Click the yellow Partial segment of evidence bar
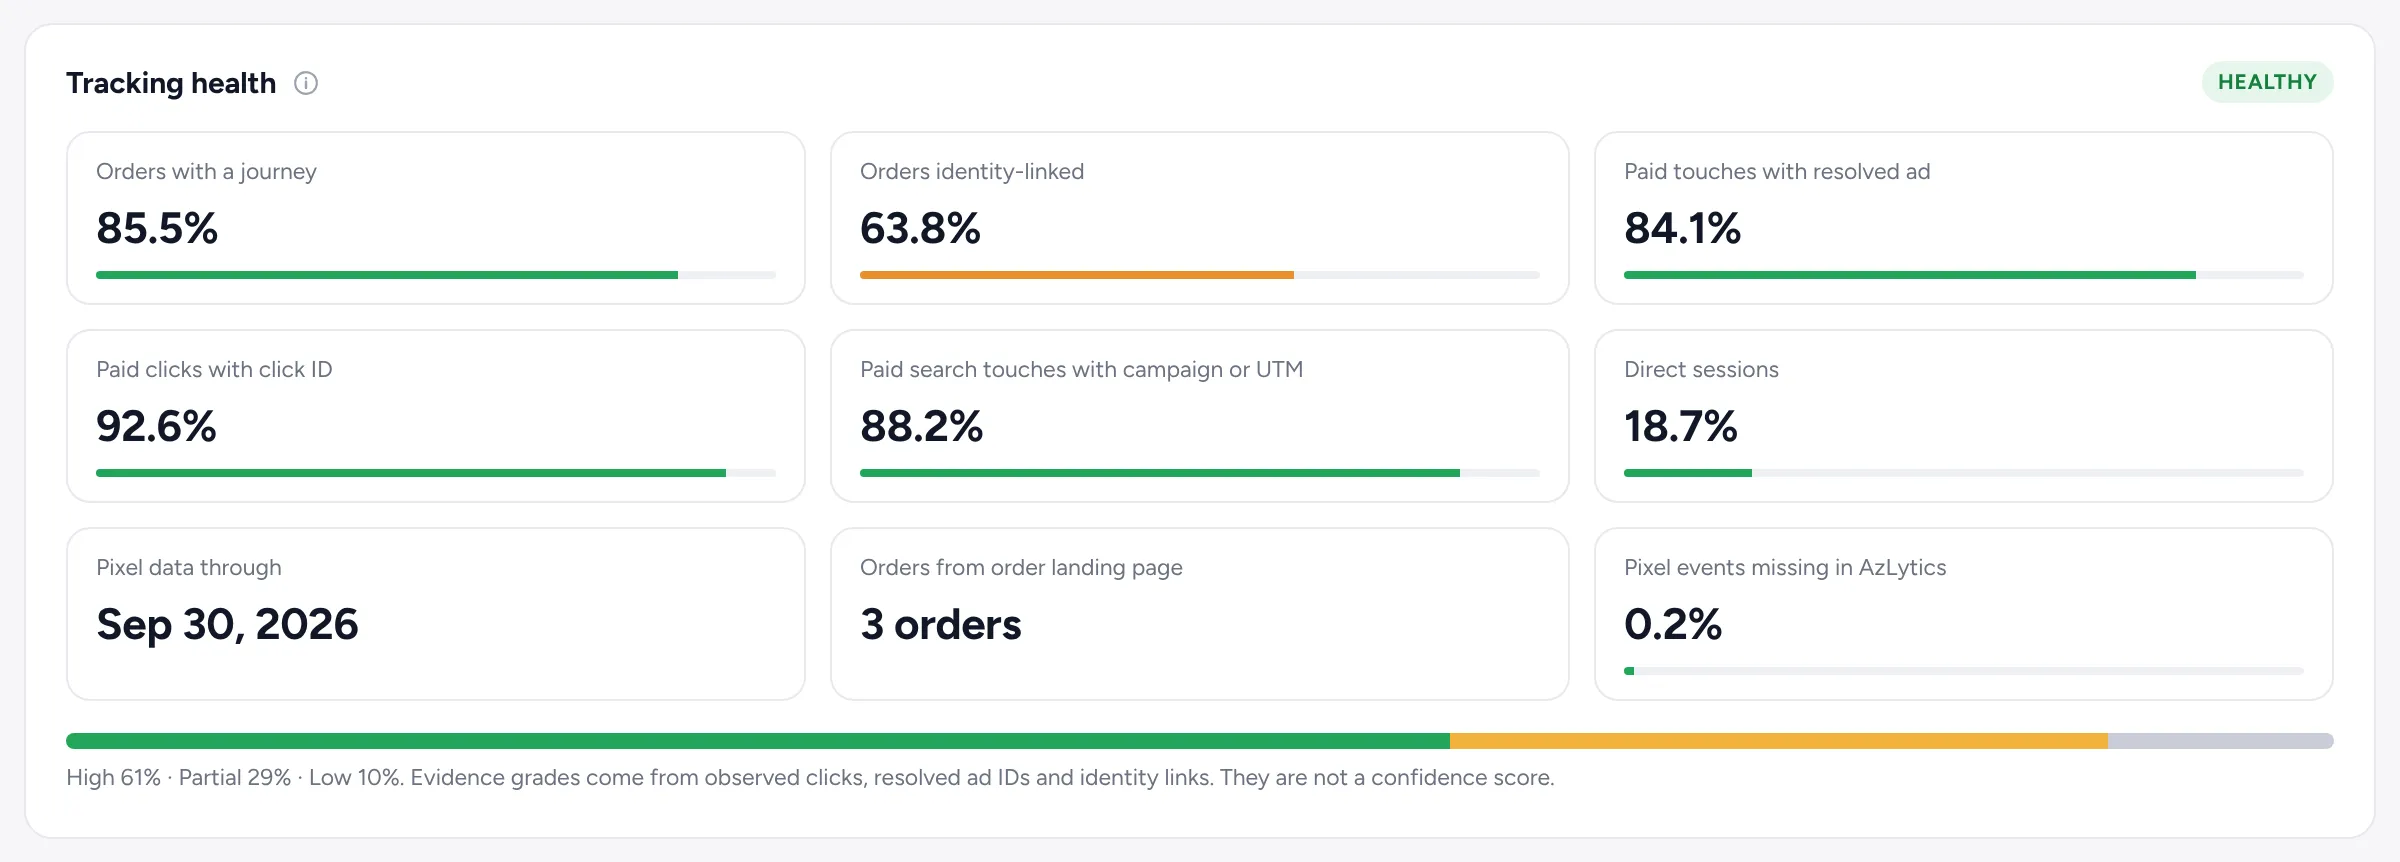This screenshot has height=862, width=2400. pyautogui.click(x=1779, y=741)
